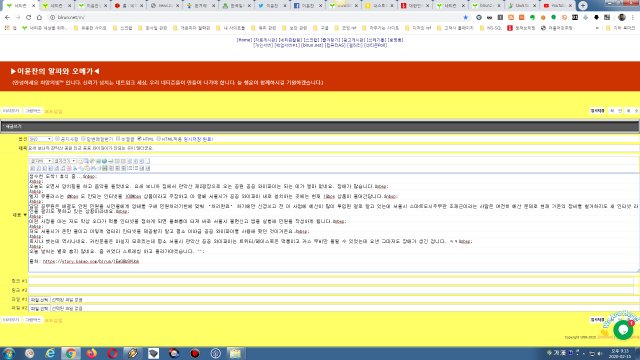Select the first browser tab

click(x=20, y=6)
